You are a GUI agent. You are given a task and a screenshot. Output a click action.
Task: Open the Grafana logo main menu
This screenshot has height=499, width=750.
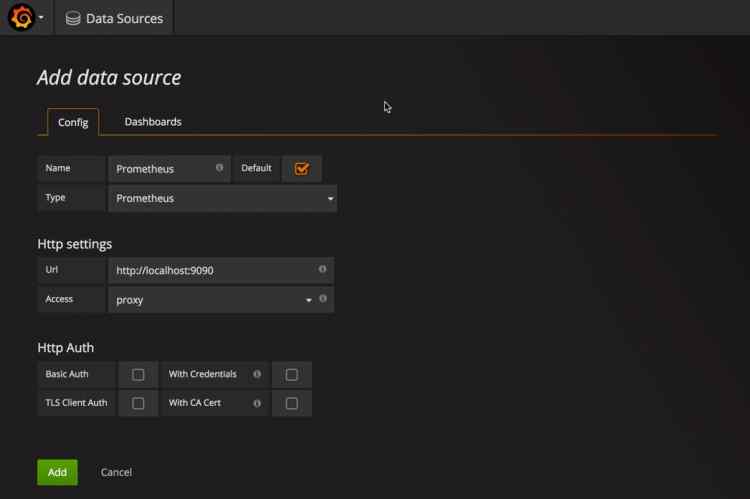[x=21, y=17]
